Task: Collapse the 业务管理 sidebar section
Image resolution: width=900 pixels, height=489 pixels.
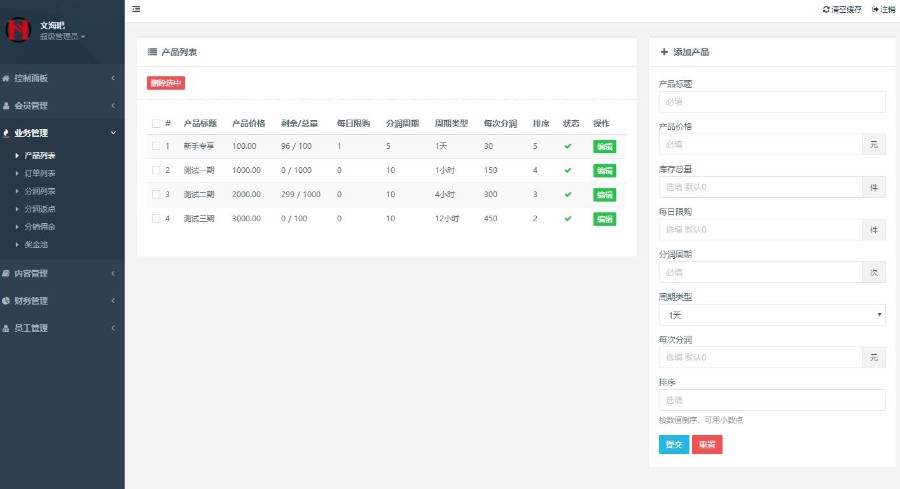Action: (60, 132)
